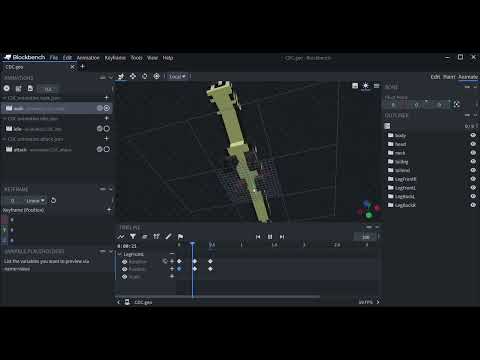Jump to previous keyframe in timeline
Screen dimensions: 480x360
coord(258,237)
